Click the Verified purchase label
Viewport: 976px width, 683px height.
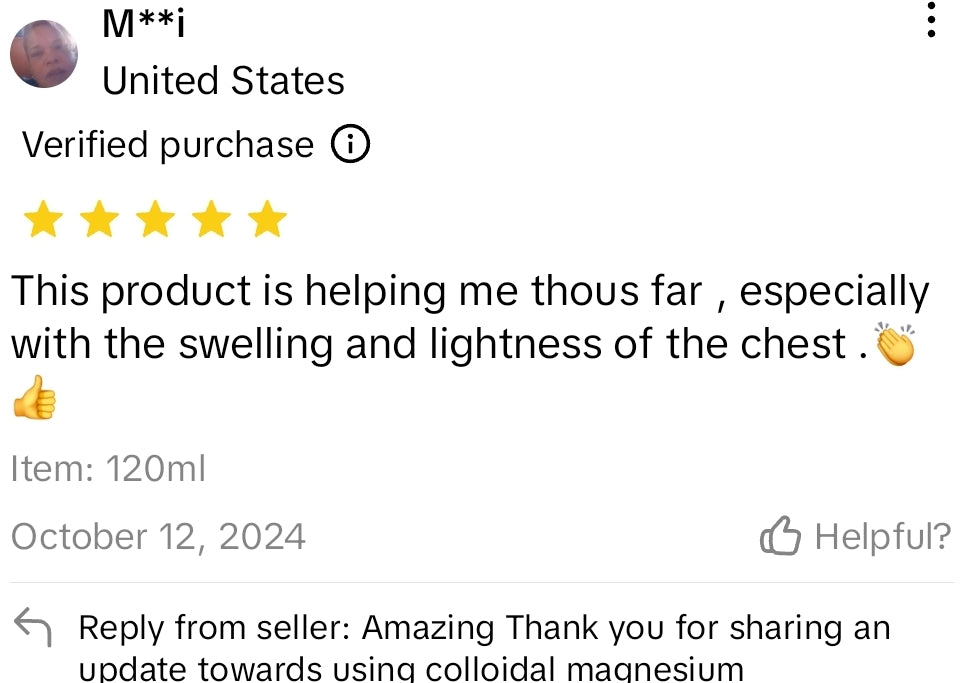tap(168, 146)
